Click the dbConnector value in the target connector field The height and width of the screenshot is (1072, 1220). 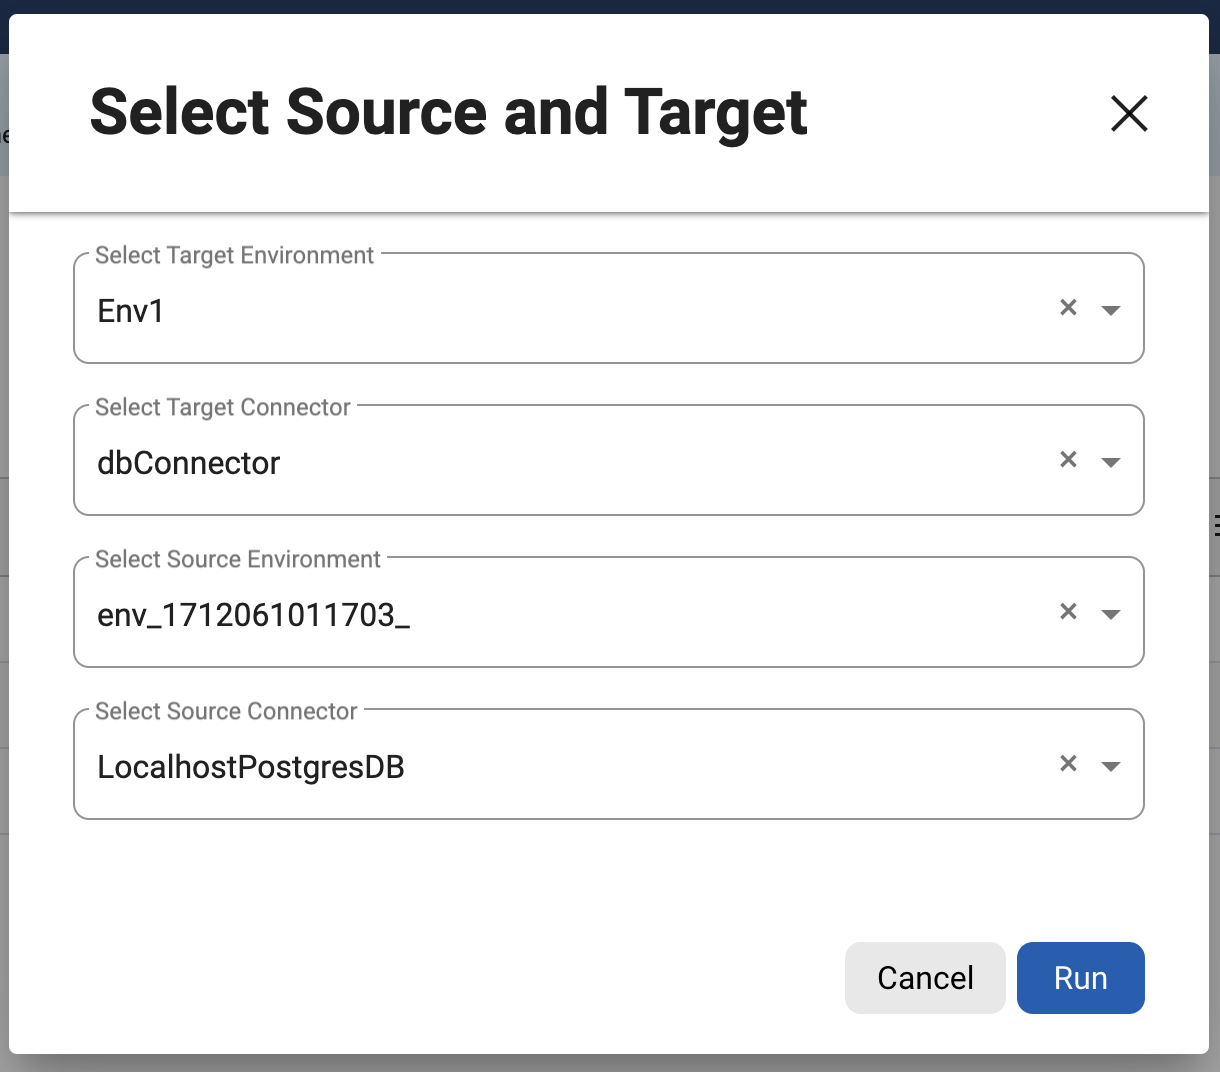[189, 463]
